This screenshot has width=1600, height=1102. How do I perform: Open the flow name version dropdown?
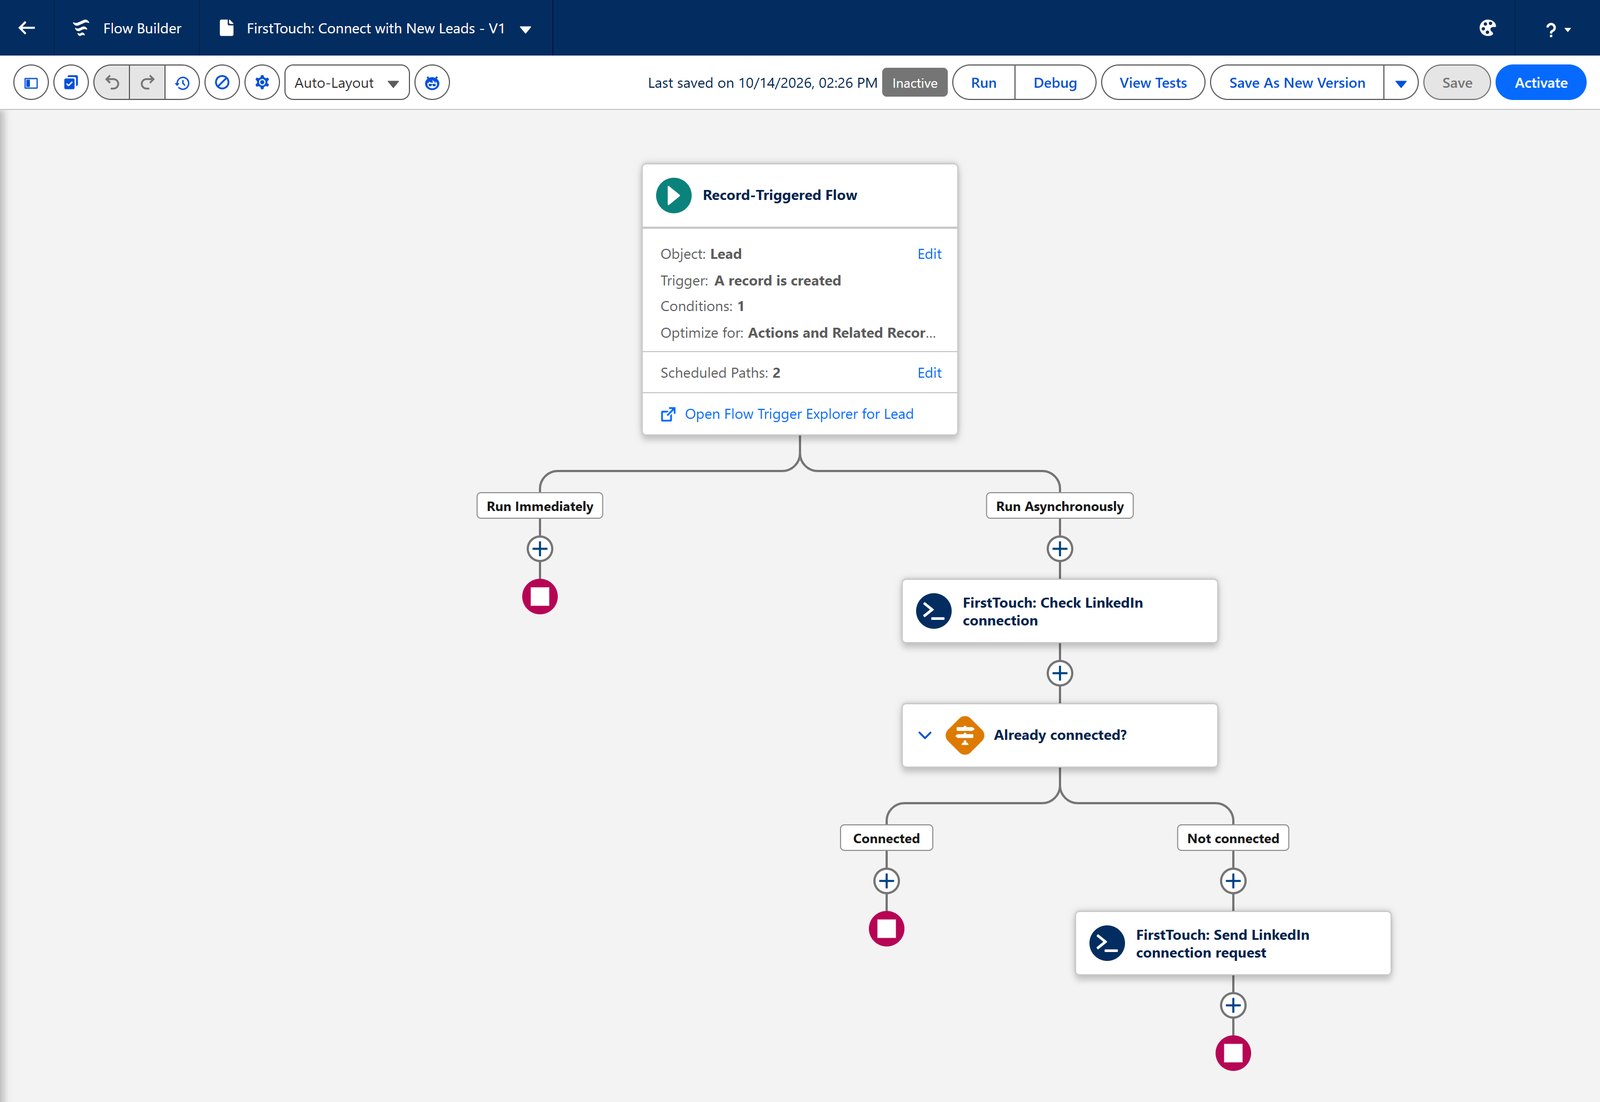point(526,29)
